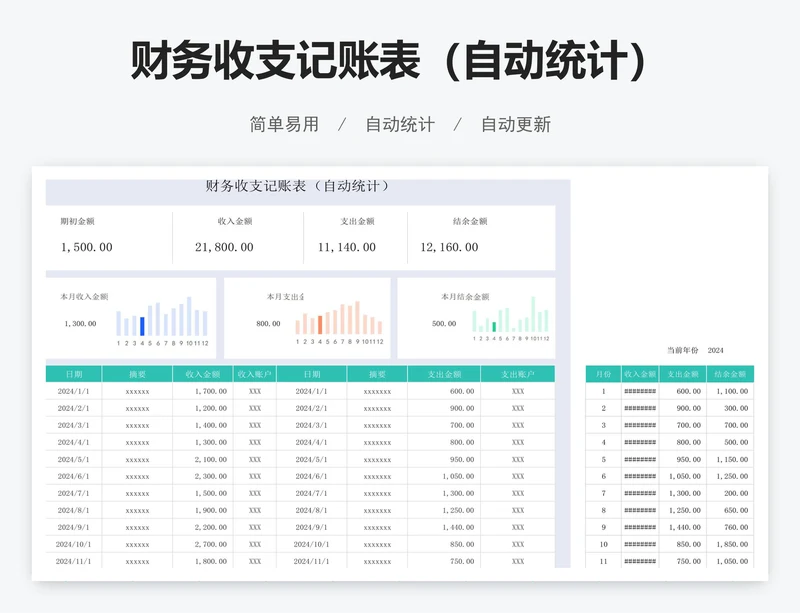Click the 本月结余金额 chart label
This screenshot has height=613, width=800.
[x=465, y=297]
